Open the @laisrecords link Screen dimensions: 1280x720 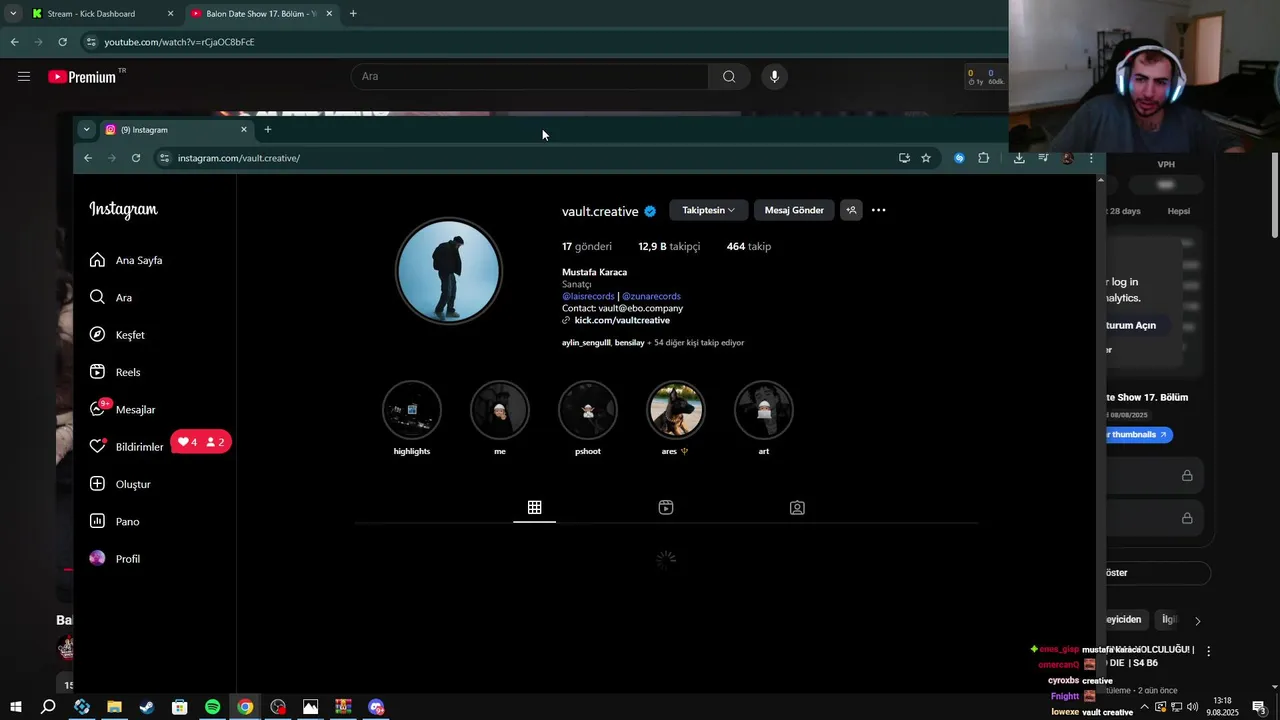(x=588, y=296)
